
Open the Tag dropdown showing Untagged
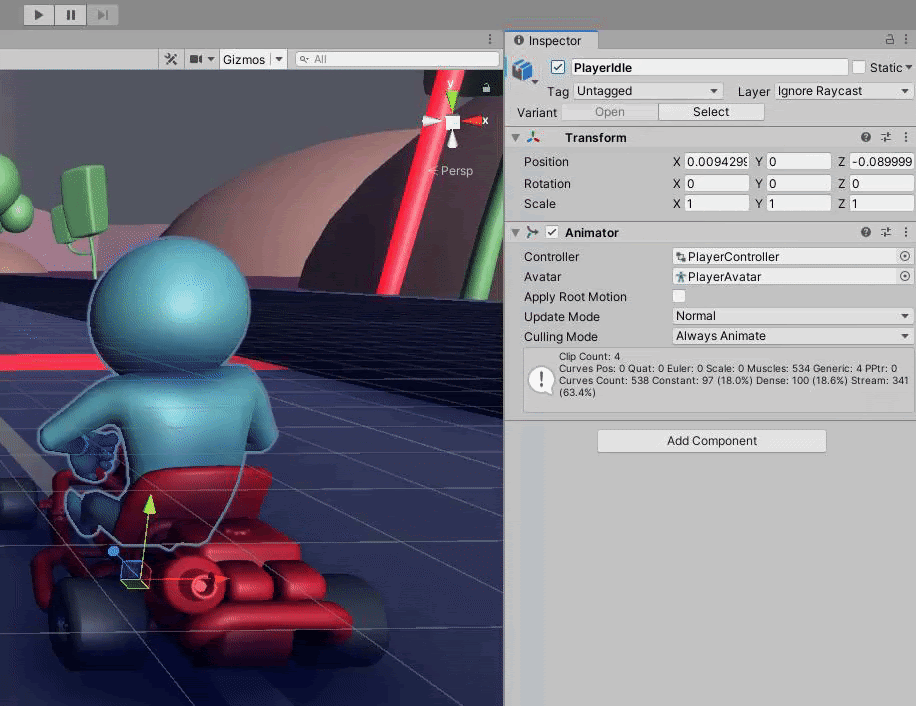tap(647, 91)
